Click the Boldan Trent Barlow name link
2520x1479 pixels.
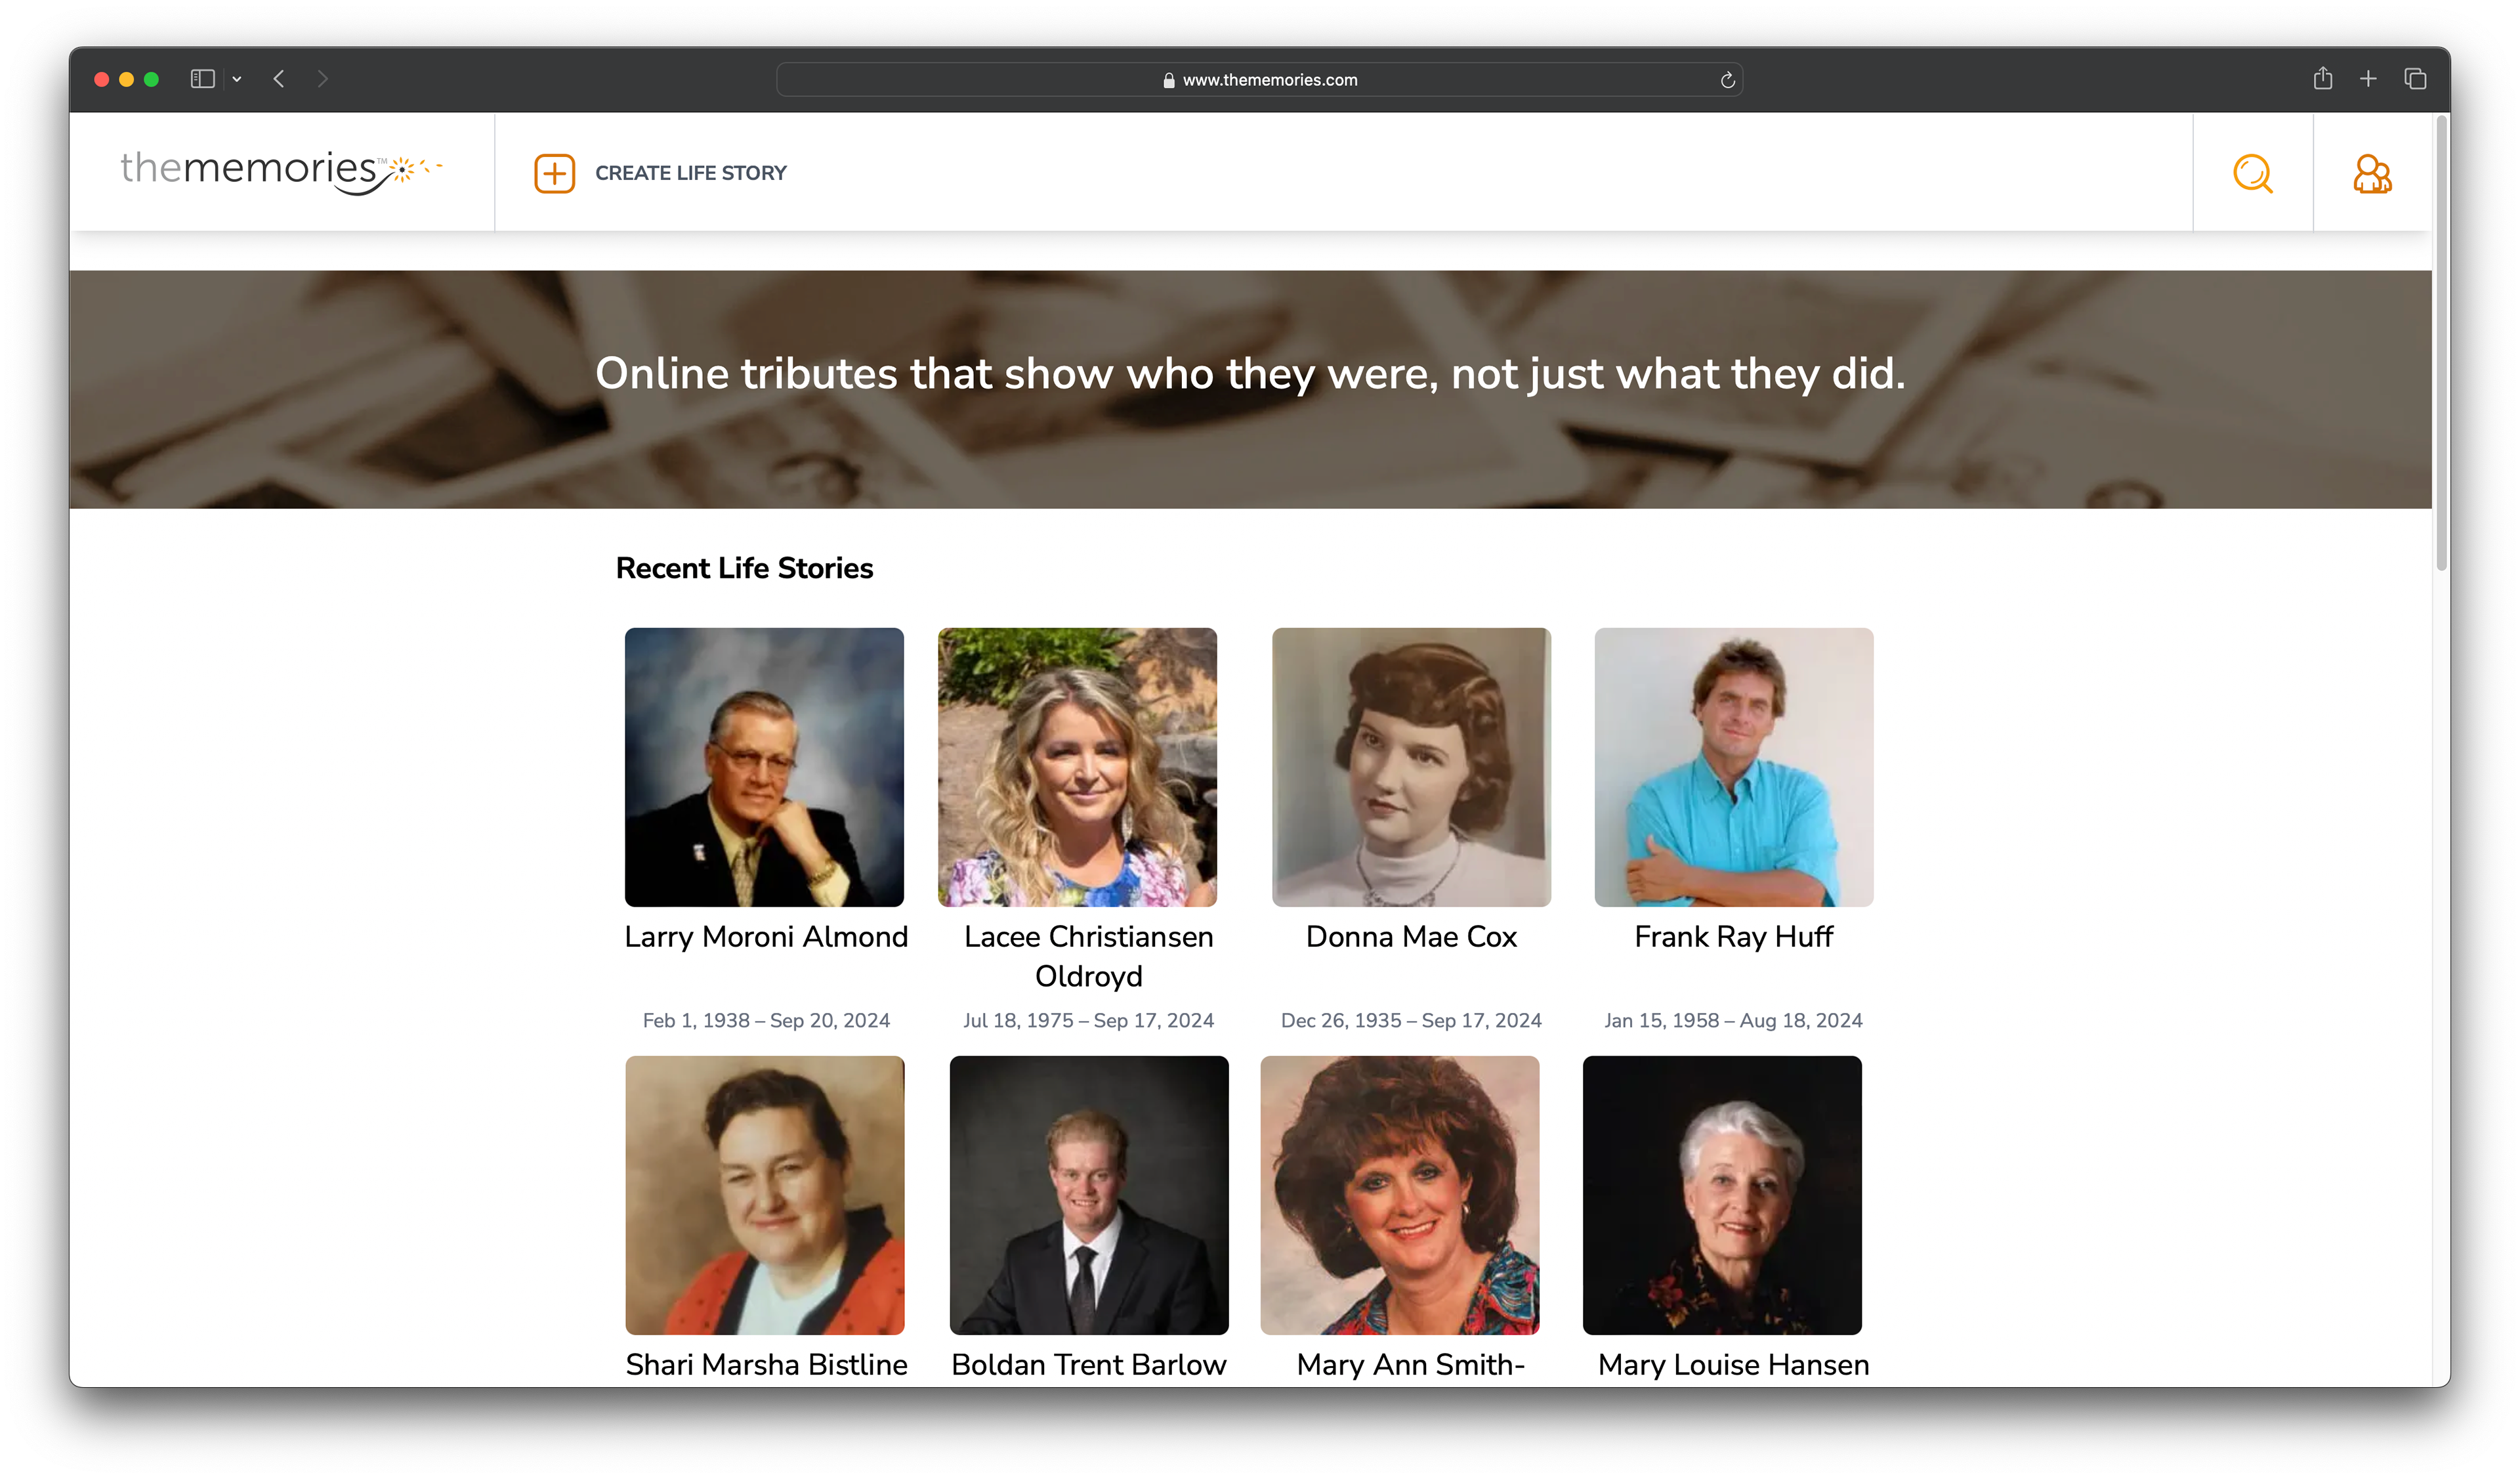(x=1089, y=1365)
